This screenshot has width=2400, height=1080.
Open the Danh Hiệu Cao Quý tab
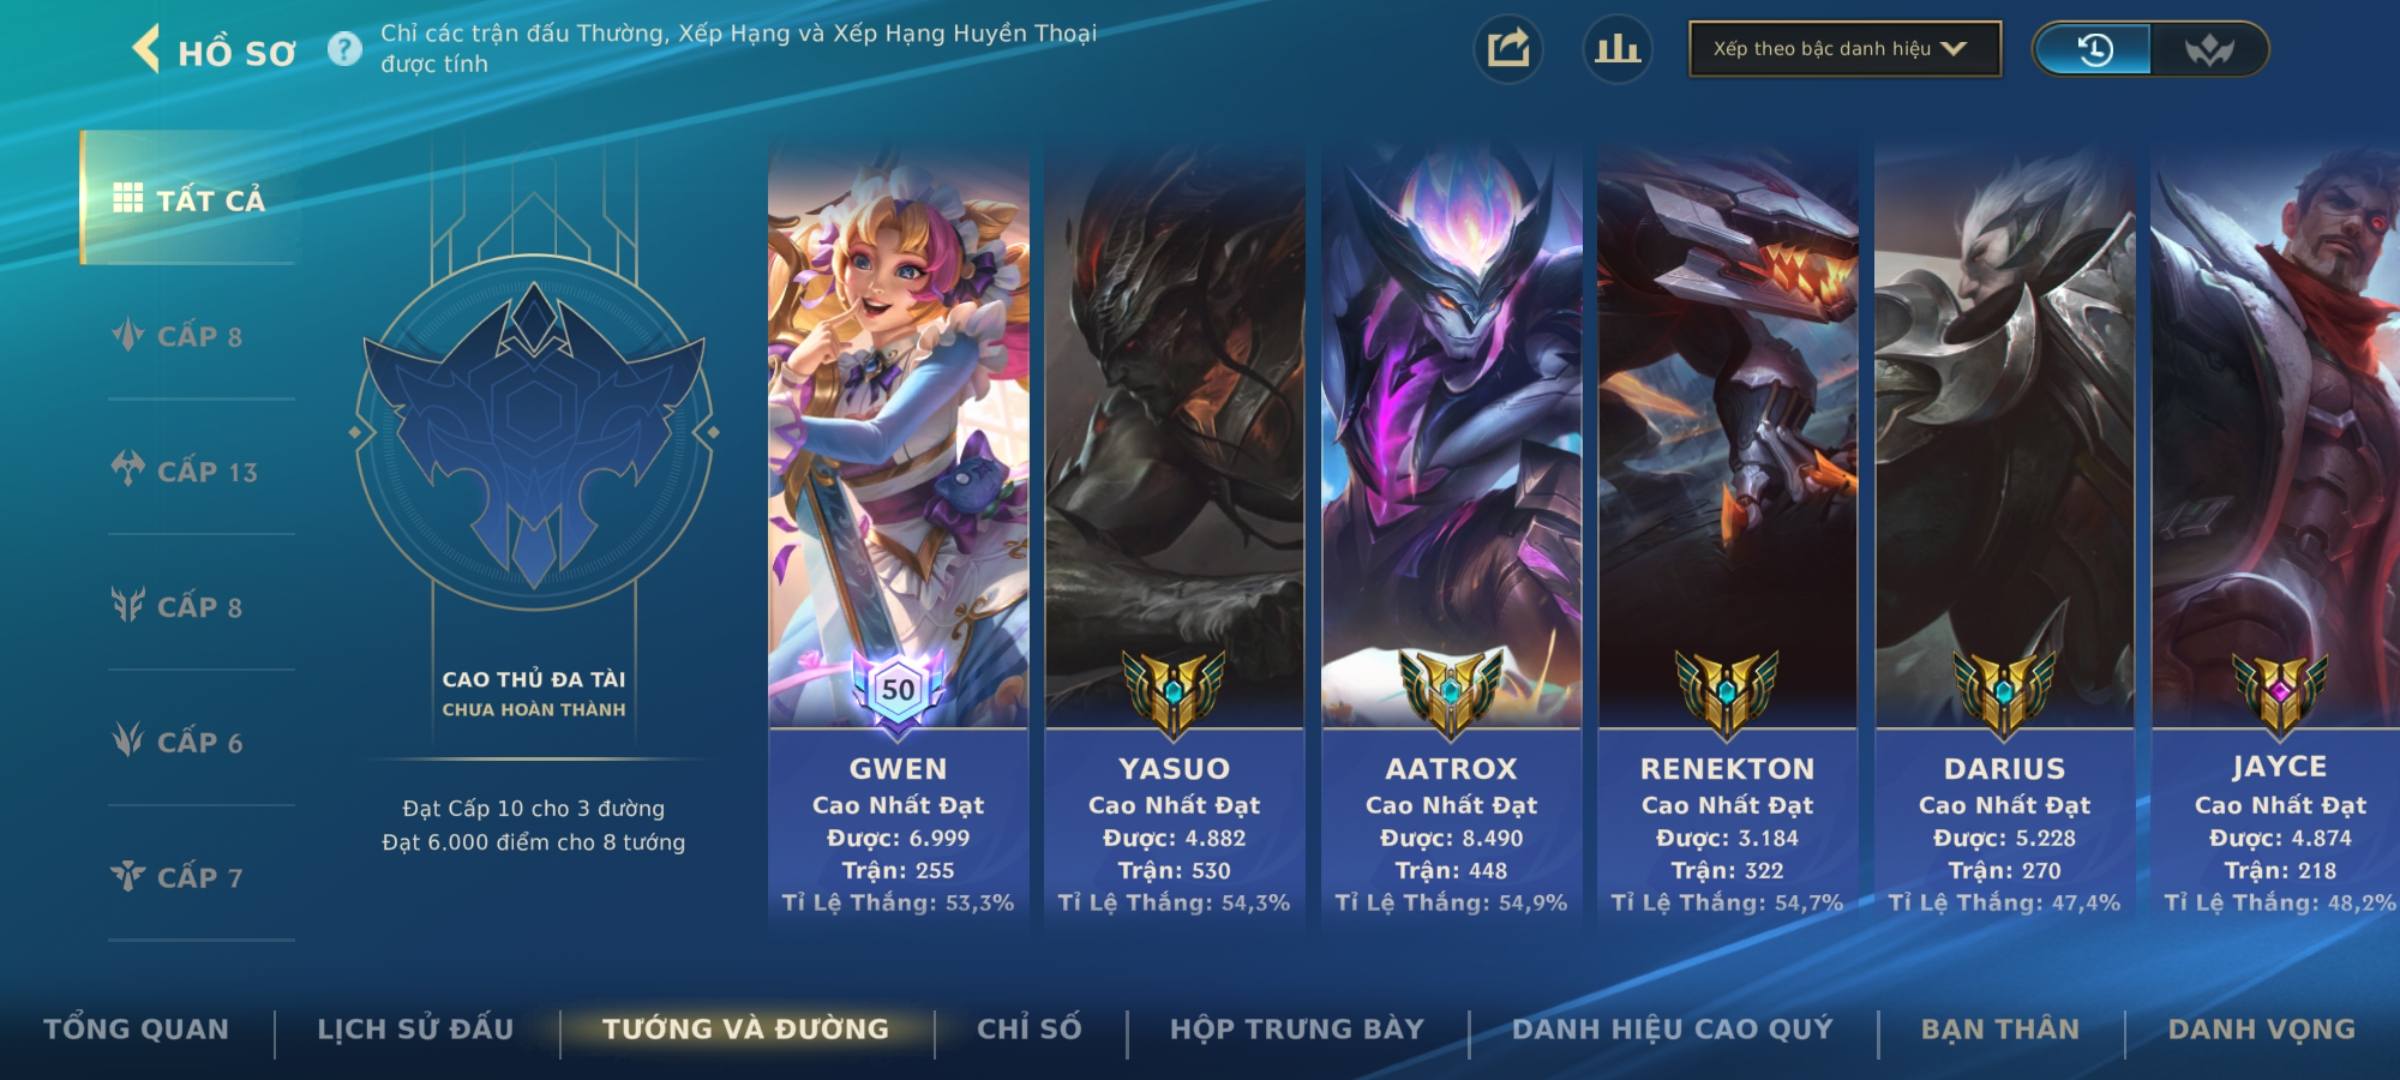tap(1673, 1029)
